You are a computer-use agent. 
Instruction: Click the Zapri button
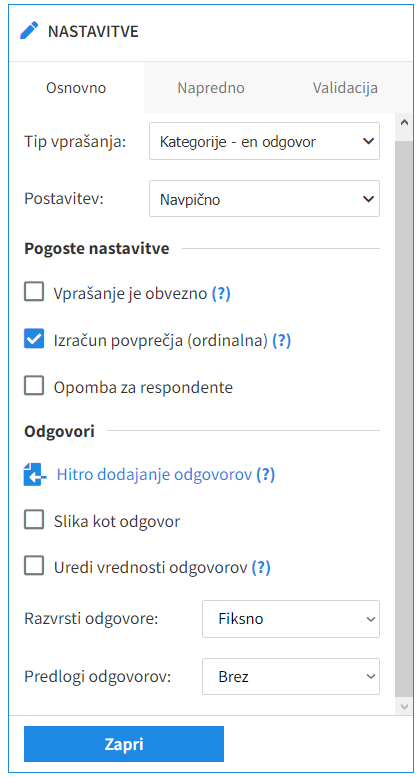124,744
